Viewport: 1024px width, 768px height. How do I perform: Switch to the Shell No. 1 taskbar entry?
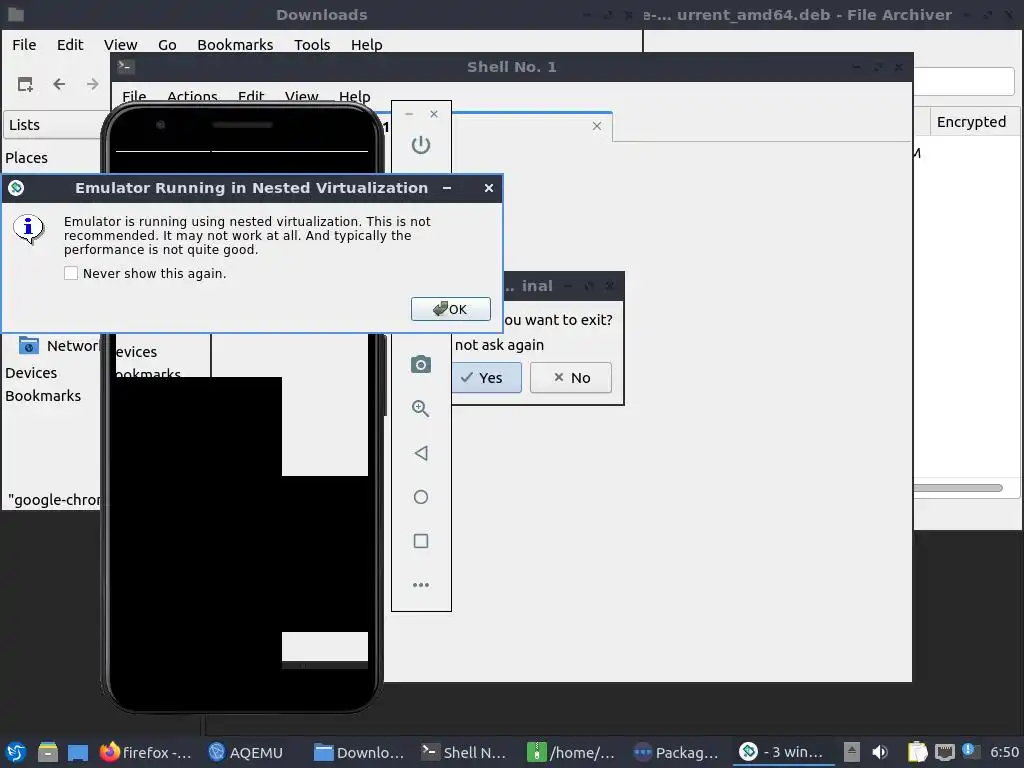pos(464,752)
